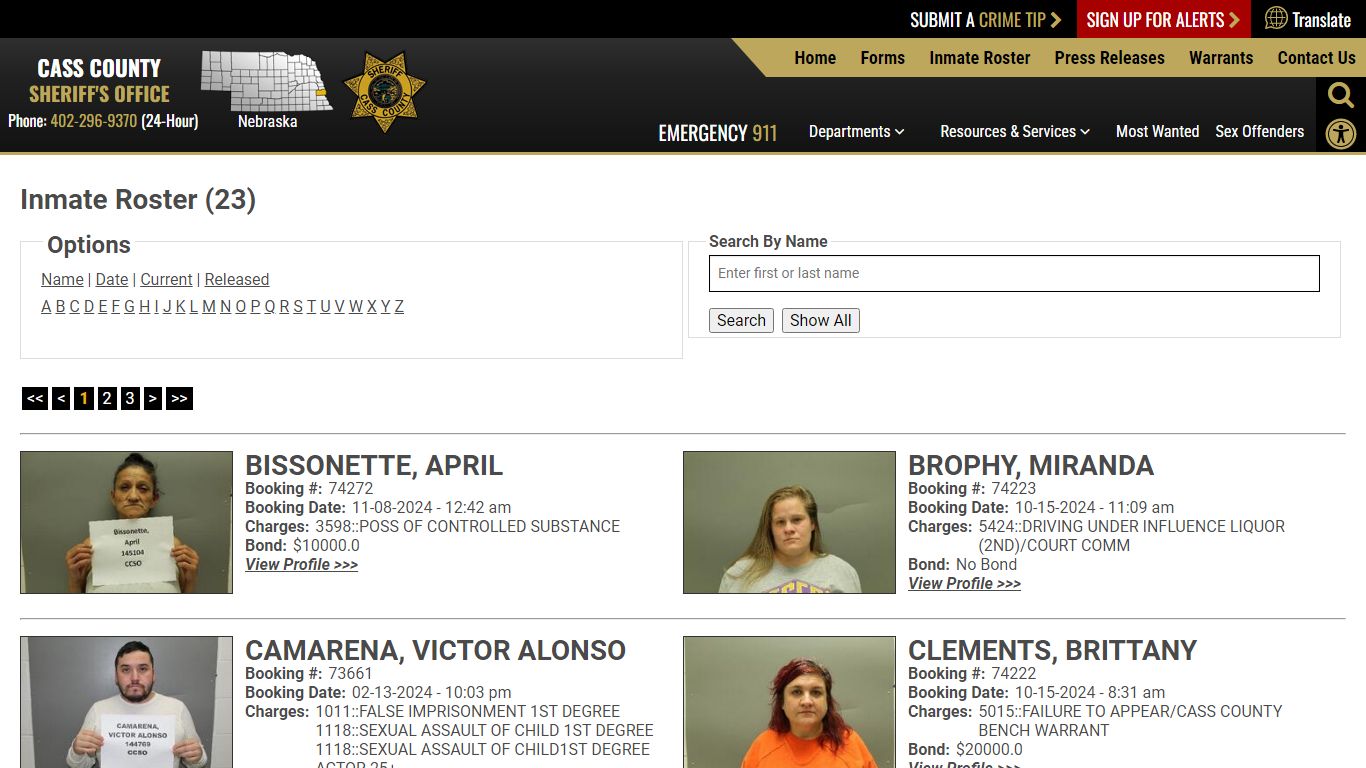Select Inmate Roster in navigation
1366x768 pixels.
979,58
